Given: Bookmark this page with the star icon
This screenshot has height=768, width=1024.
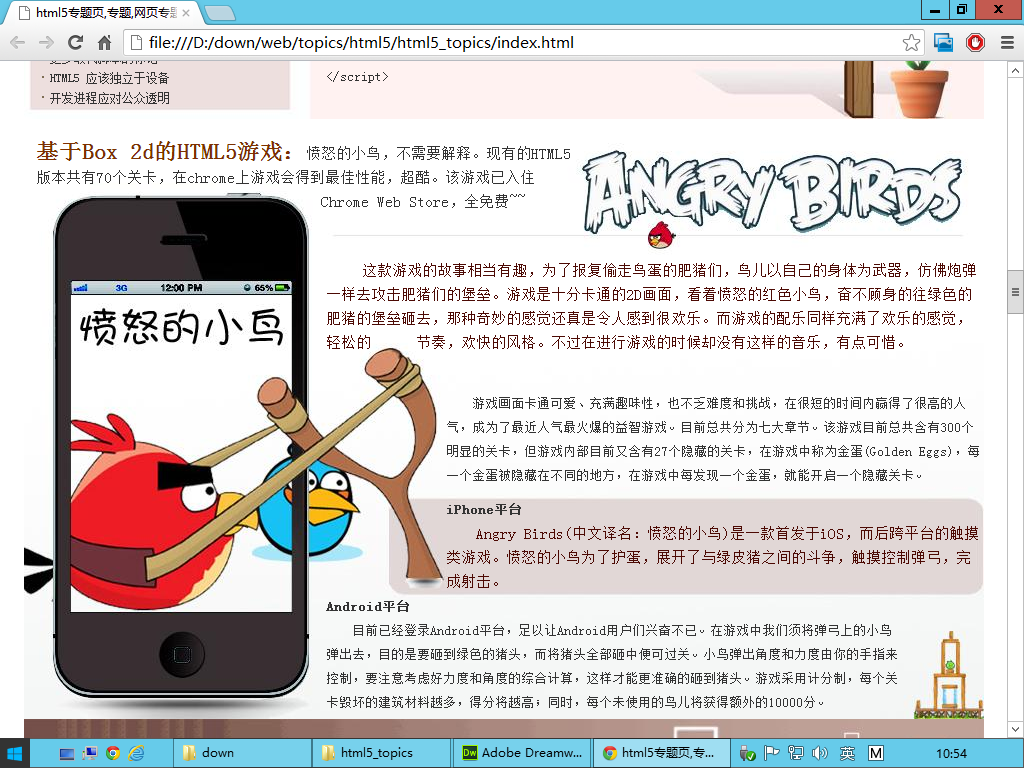Looking at the screenshot, I should click(x=911, y=43).
